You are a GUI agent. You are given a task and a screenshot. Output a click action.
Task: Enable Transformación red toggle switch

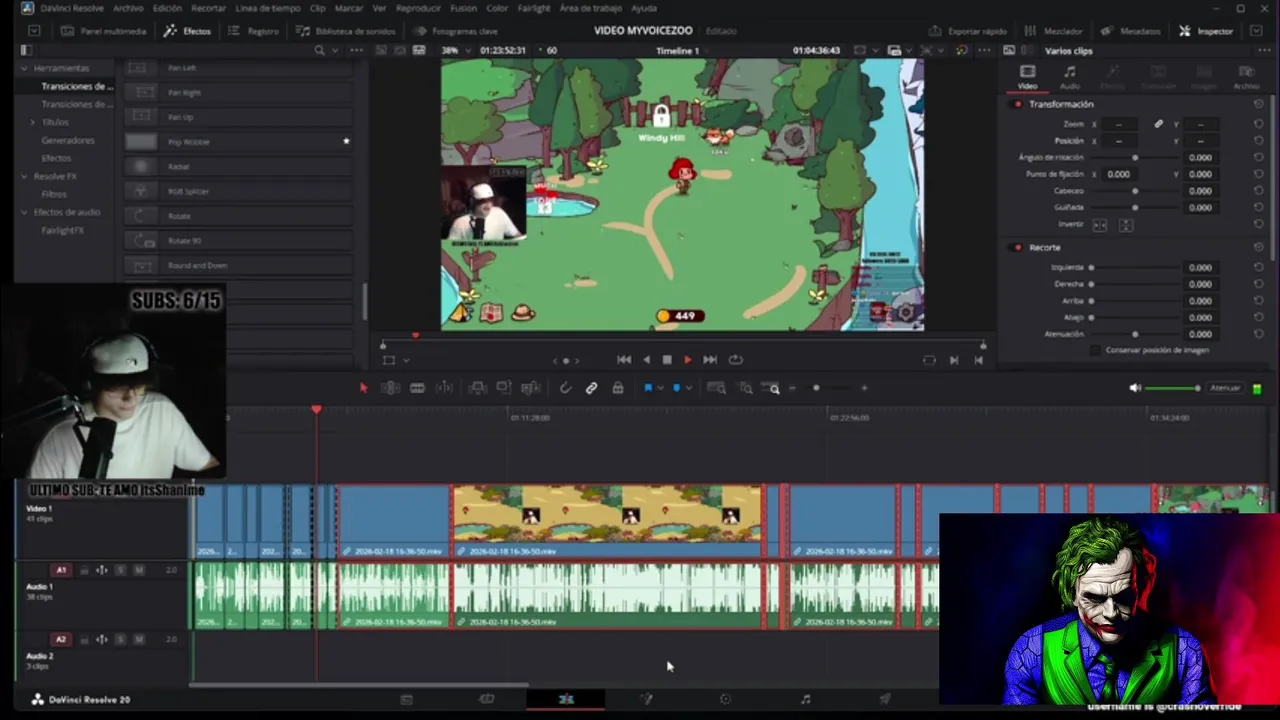pyautogui.click(x=1018, y=104)
